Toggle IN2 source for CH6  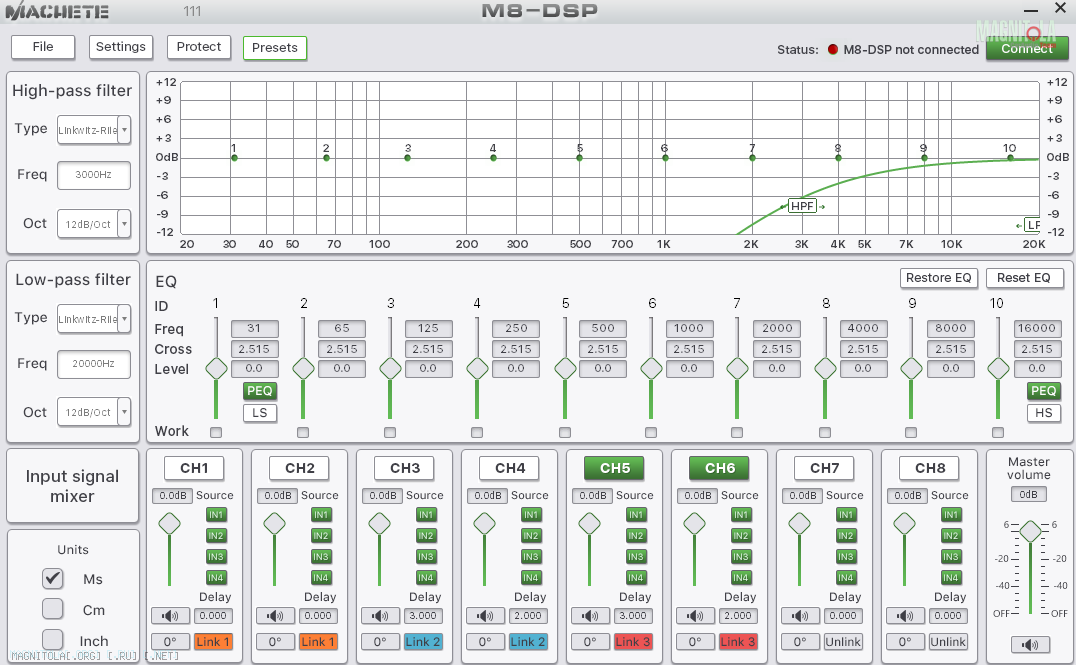(x=740, y=535)
